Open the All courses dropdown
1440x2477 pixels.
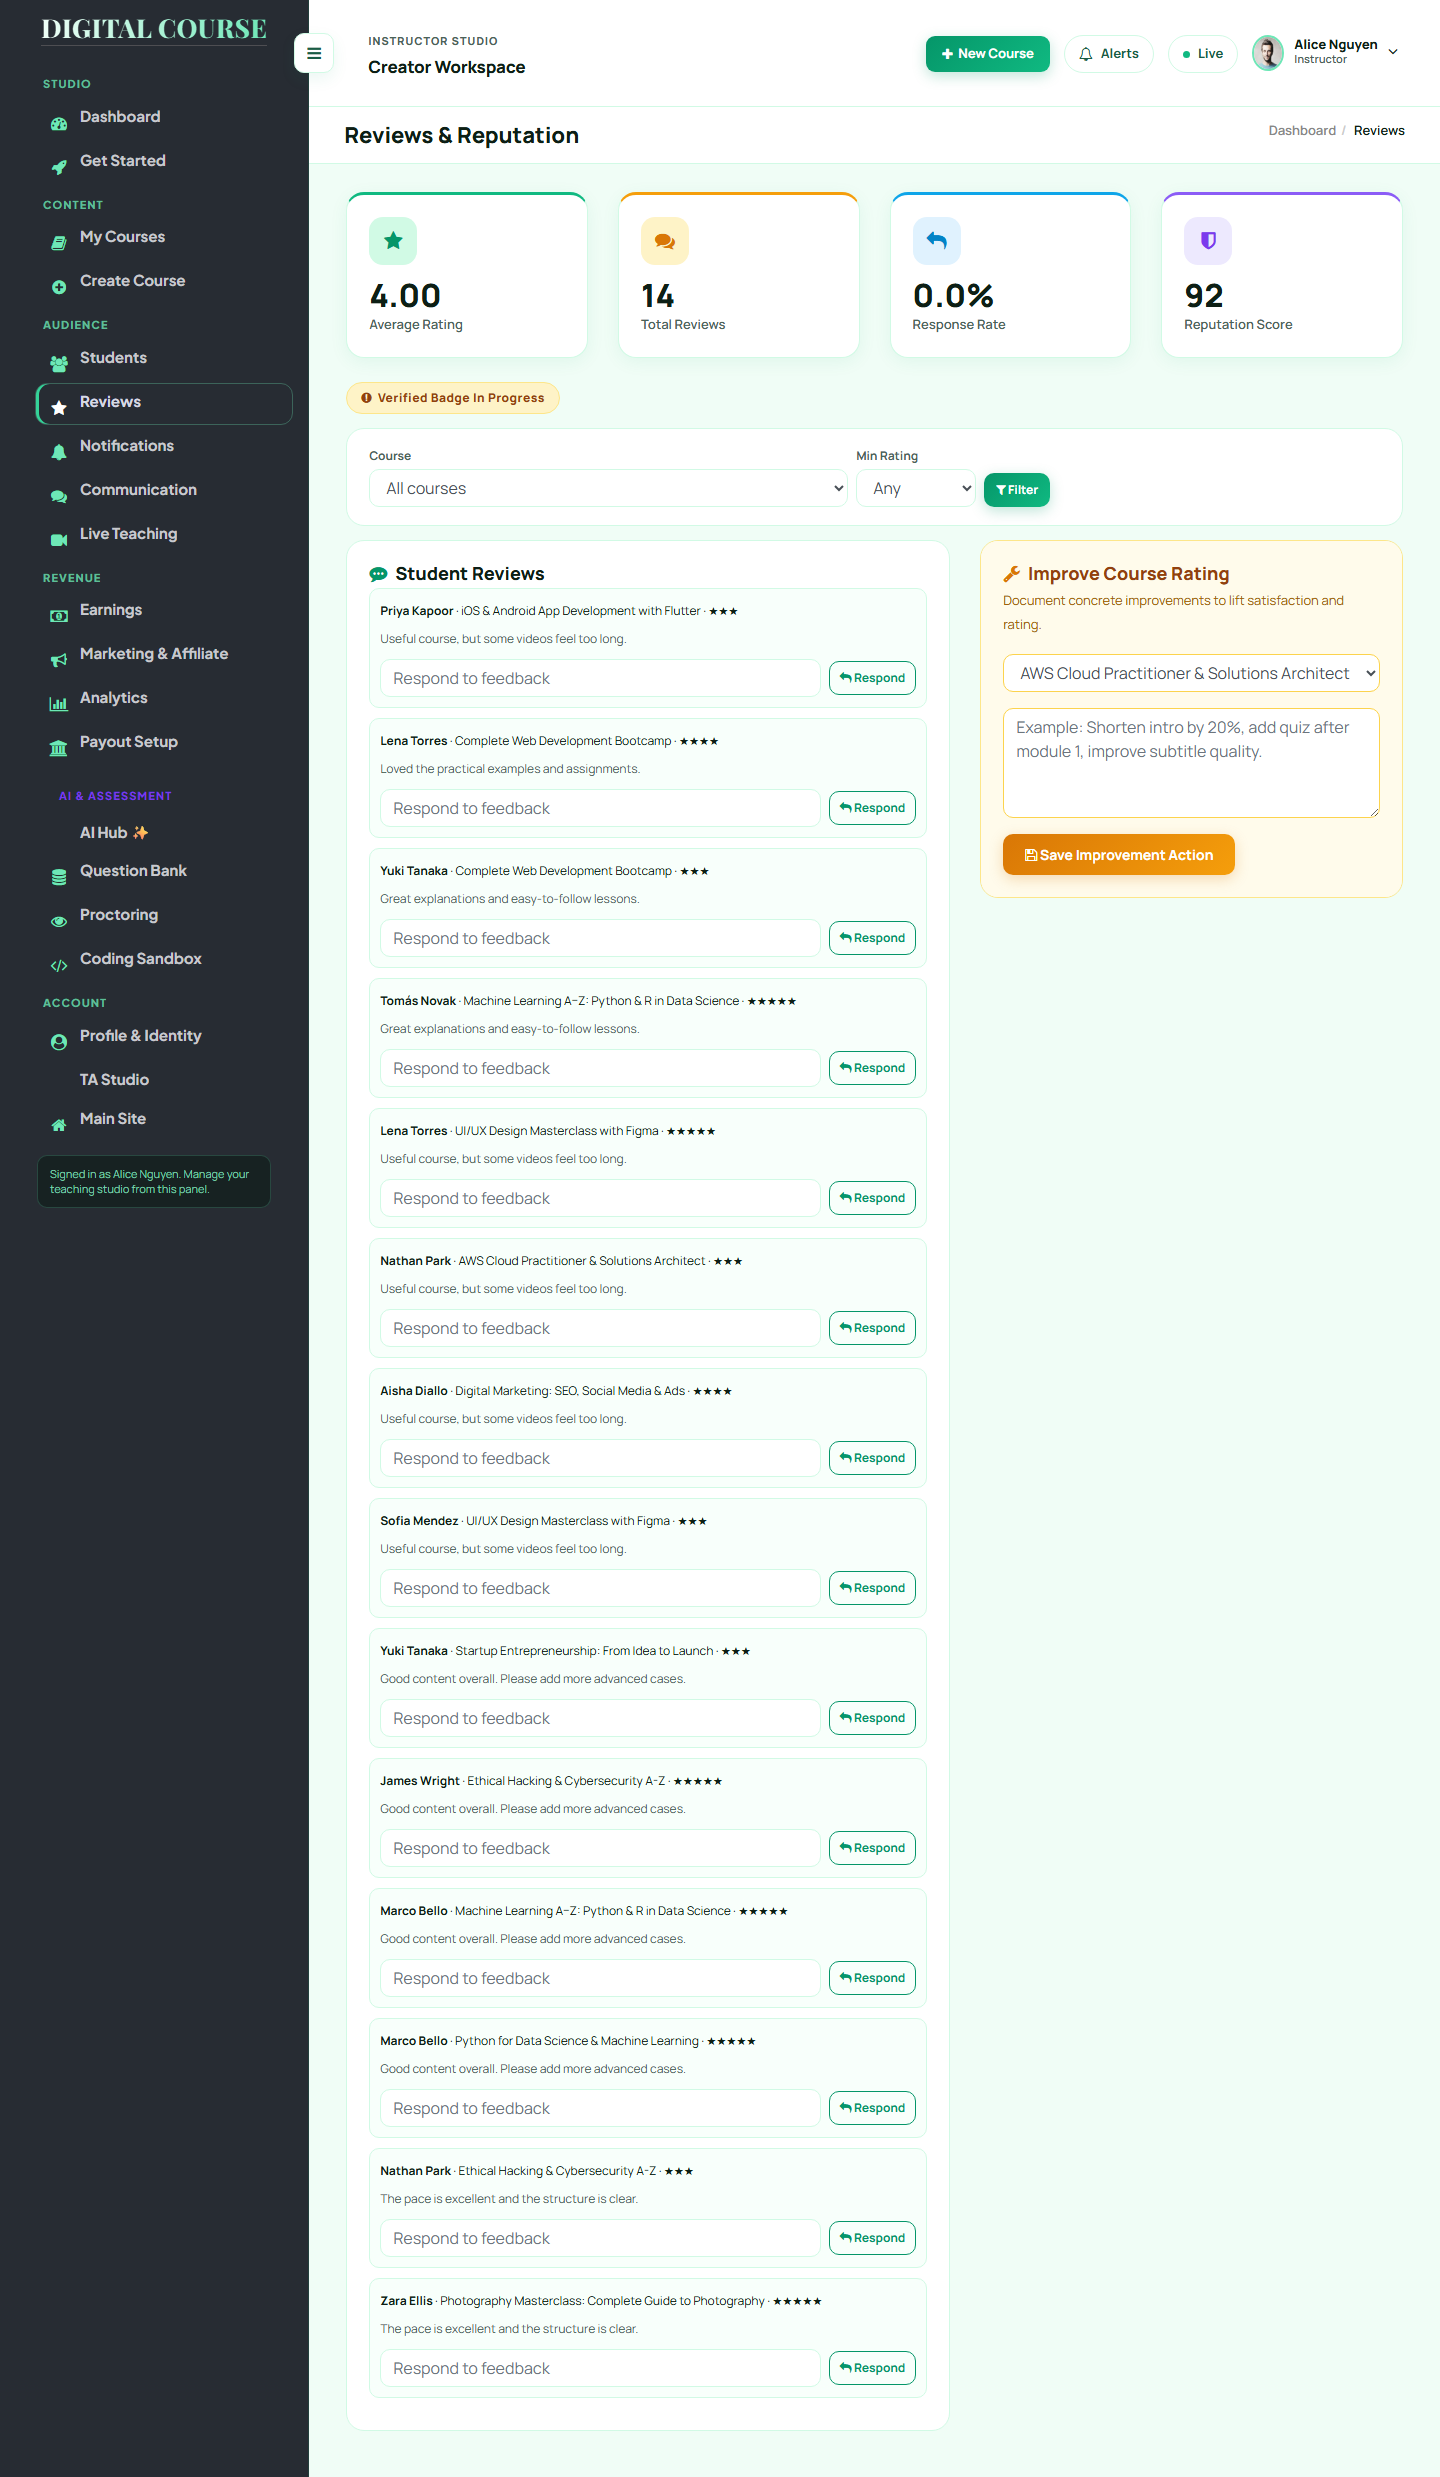(x=608, y=488)
